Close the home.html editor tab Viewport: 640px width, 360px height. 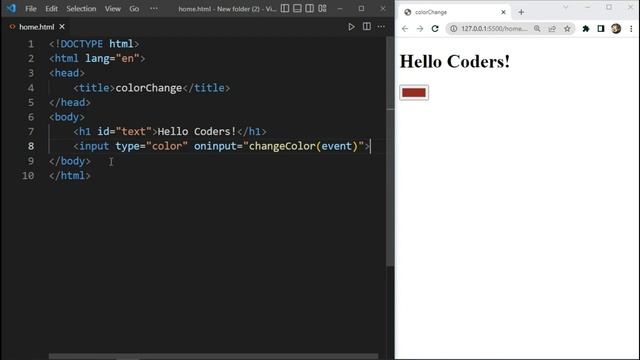tap(62, 27)
